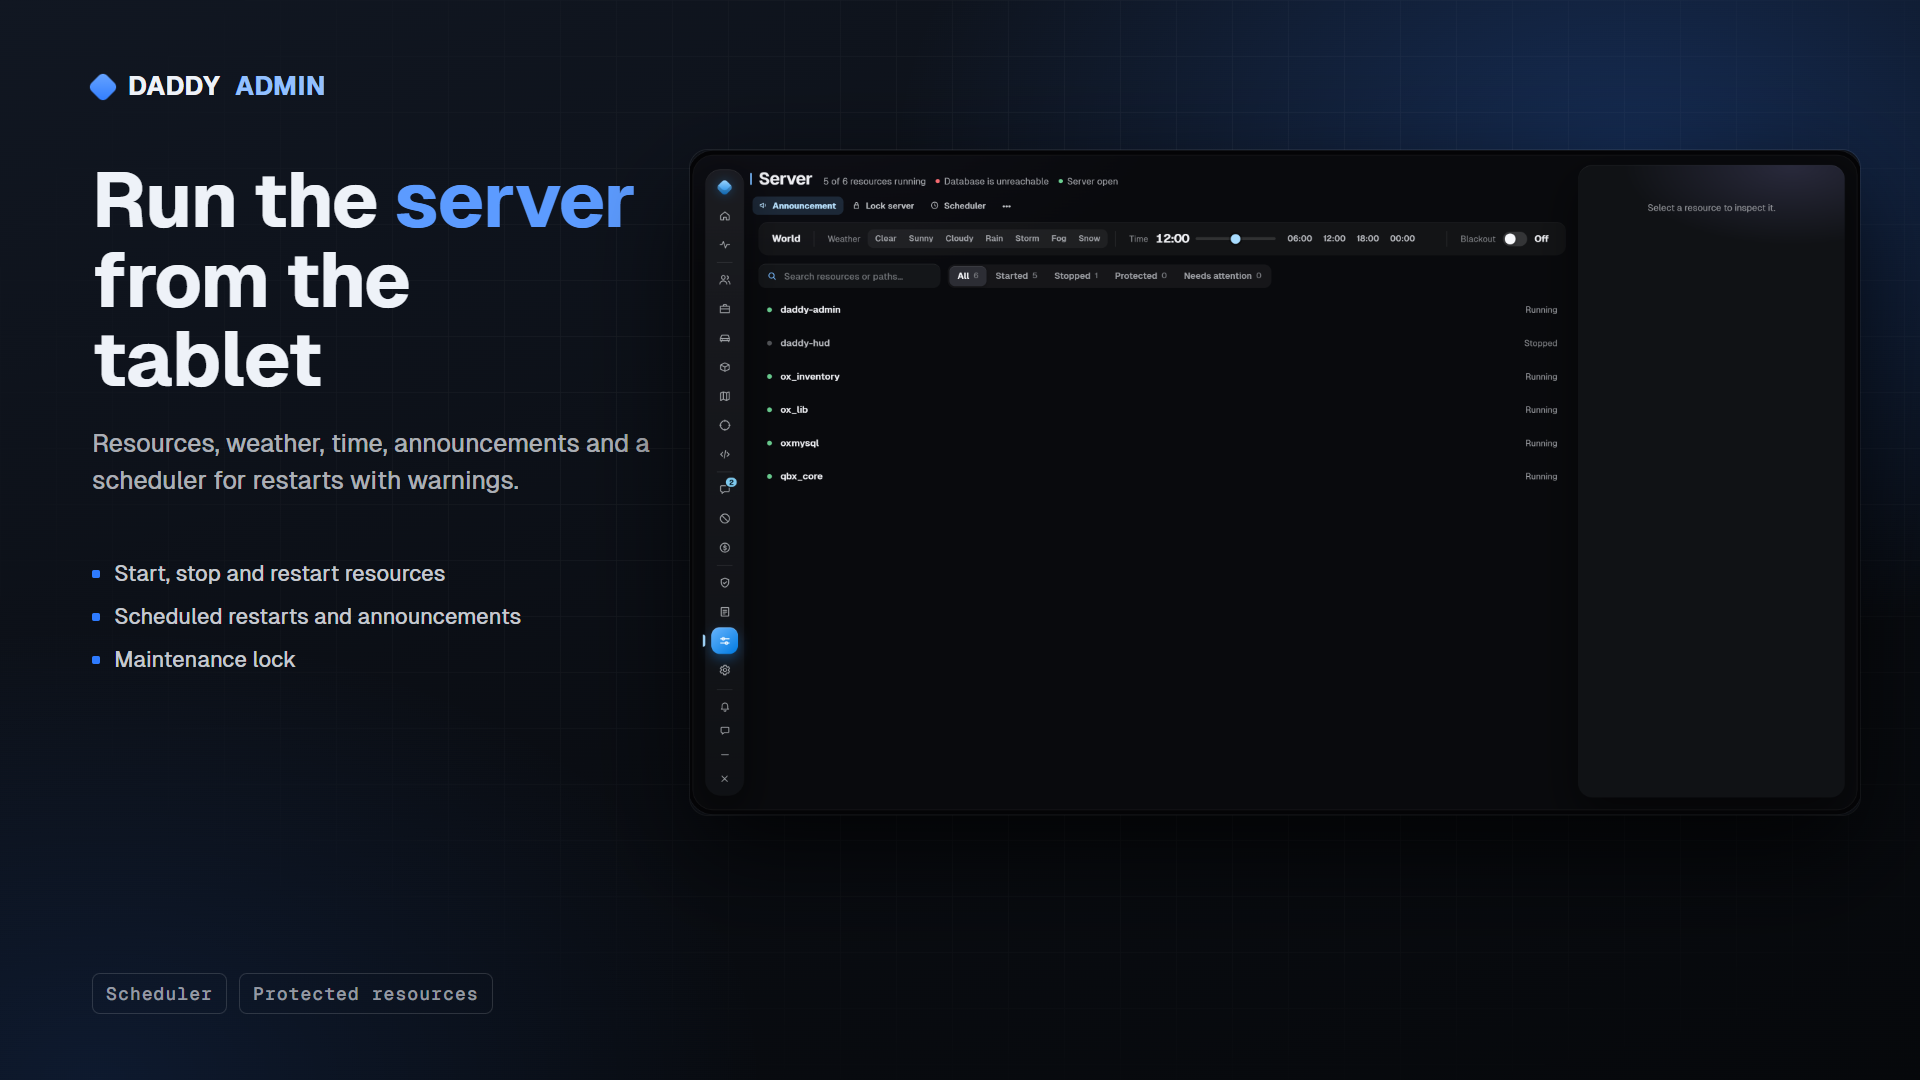This screenshot has height=1080, width=1920.
Task: Open the settings gear icon in sidebar
Action: pos(725,670)
